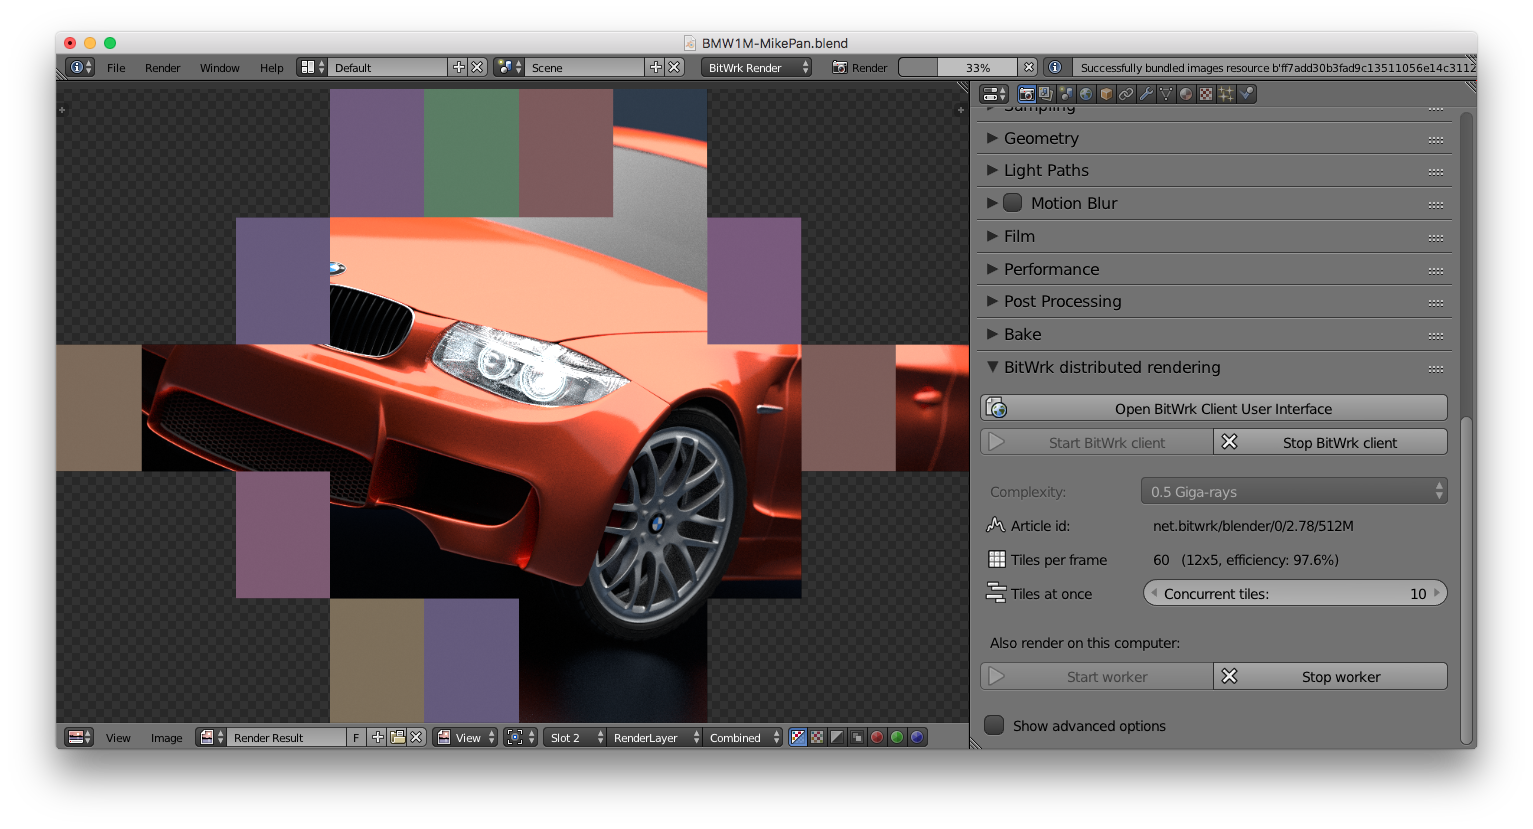
Task: Open the top Render menu
Action: coord(162,68)
